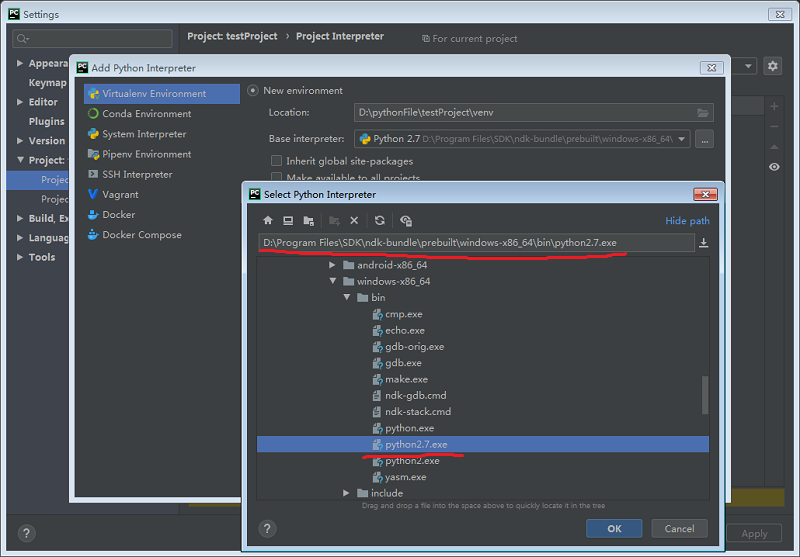The height and width of the screenshot is (557, 800).
Task: Open help in Settings window
Action: click(x=27, y=534)
